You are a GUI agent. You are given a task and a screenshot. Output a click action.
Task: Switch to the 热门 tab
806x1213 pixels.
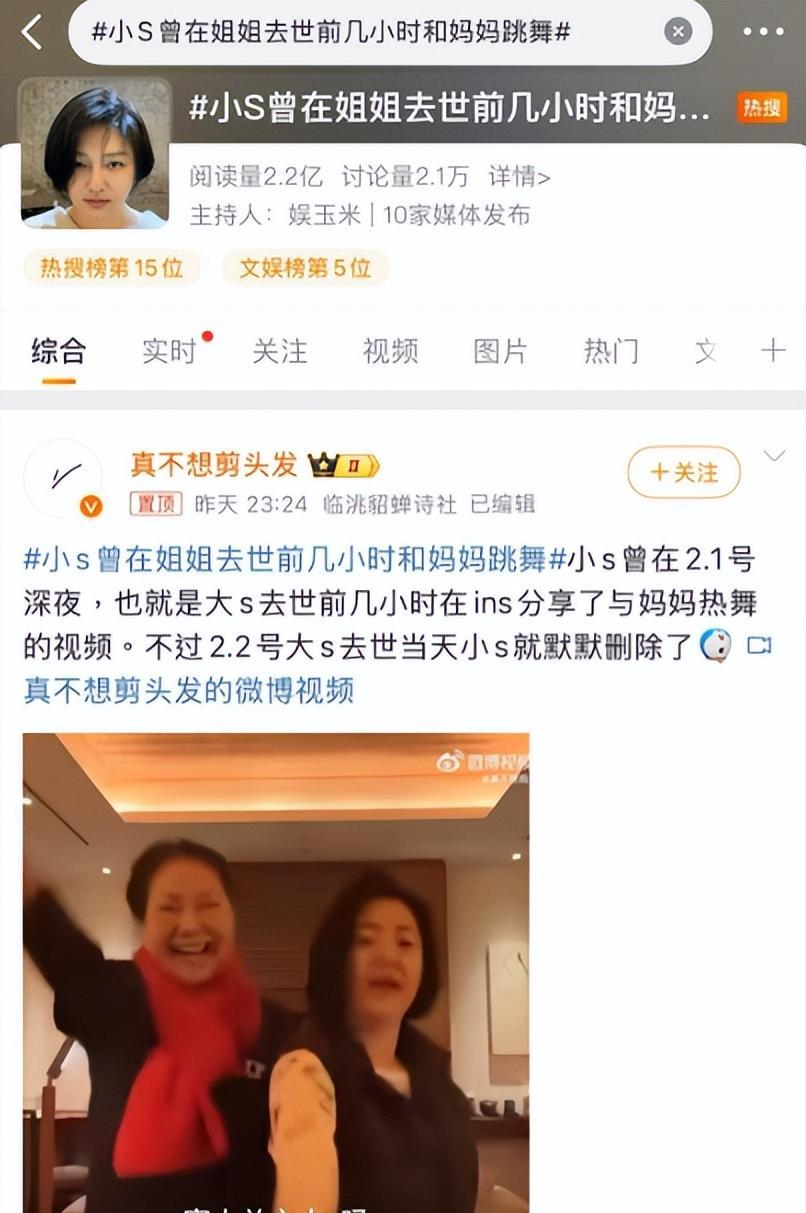click(611, 351)
